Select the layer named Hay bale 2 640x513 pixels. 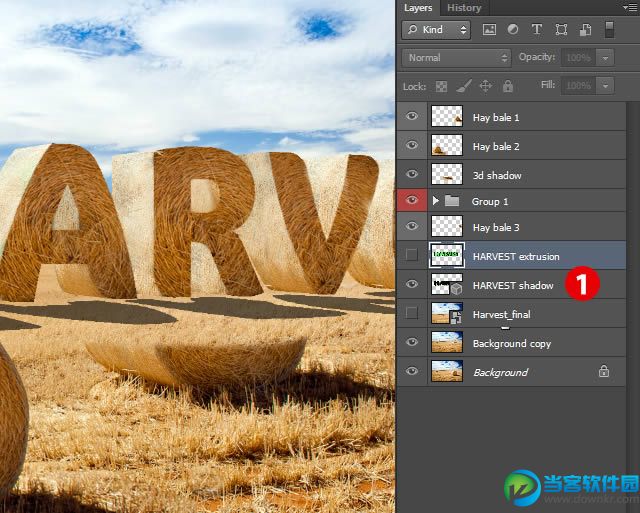[496, 147]
